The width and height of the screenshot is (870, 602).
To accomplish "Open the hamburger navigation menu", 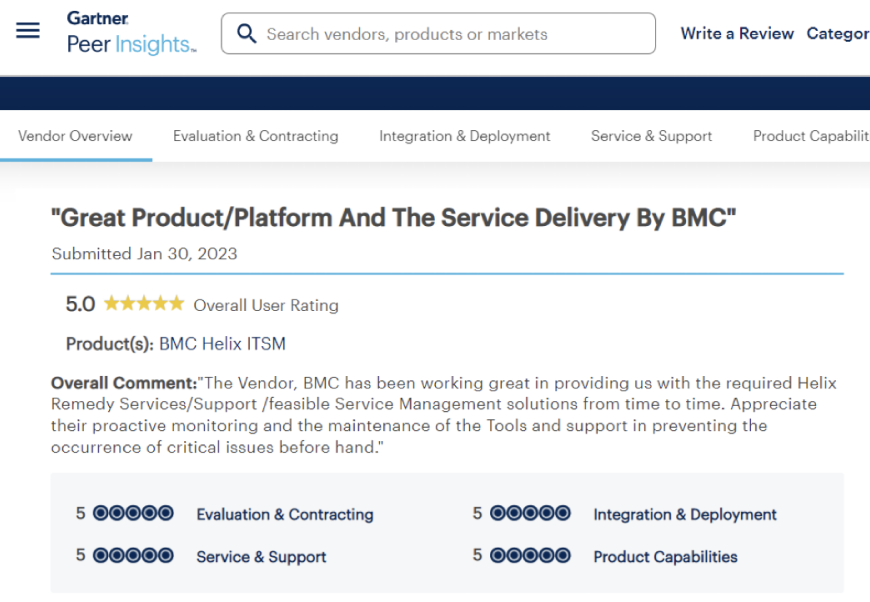I will point(28,30).
